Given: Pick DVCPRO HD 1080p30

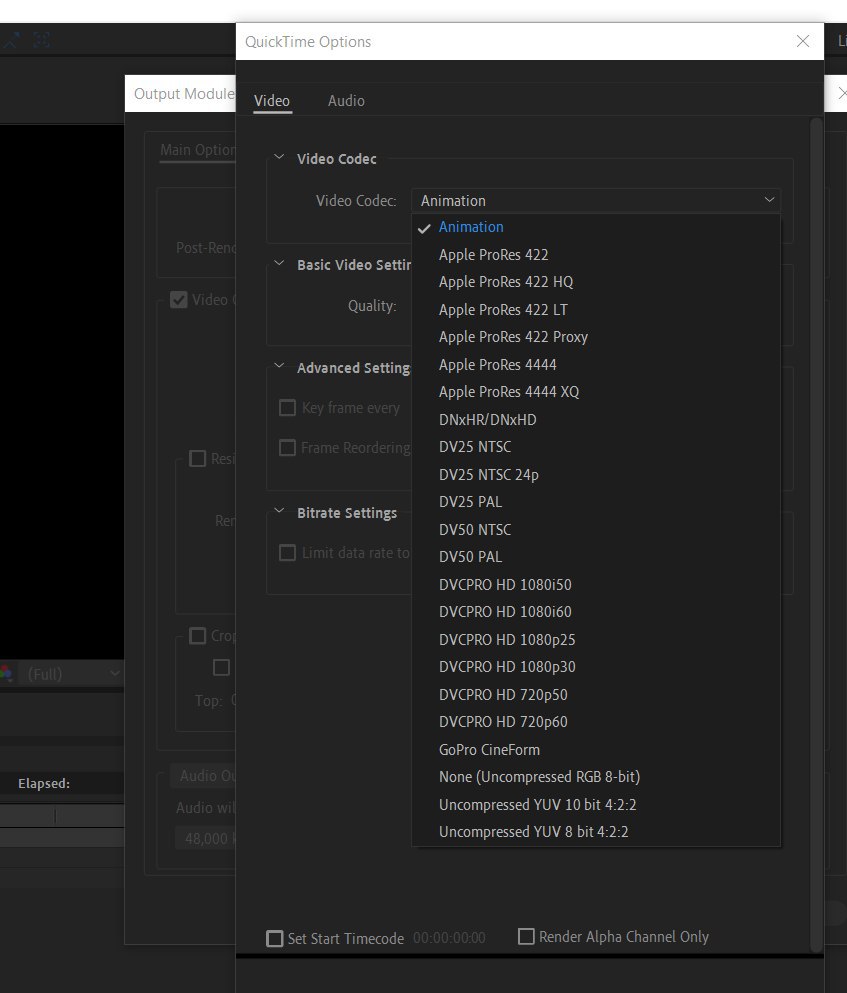Looking at the screenshot, I should pyautogui.click(x=596, y=667).
